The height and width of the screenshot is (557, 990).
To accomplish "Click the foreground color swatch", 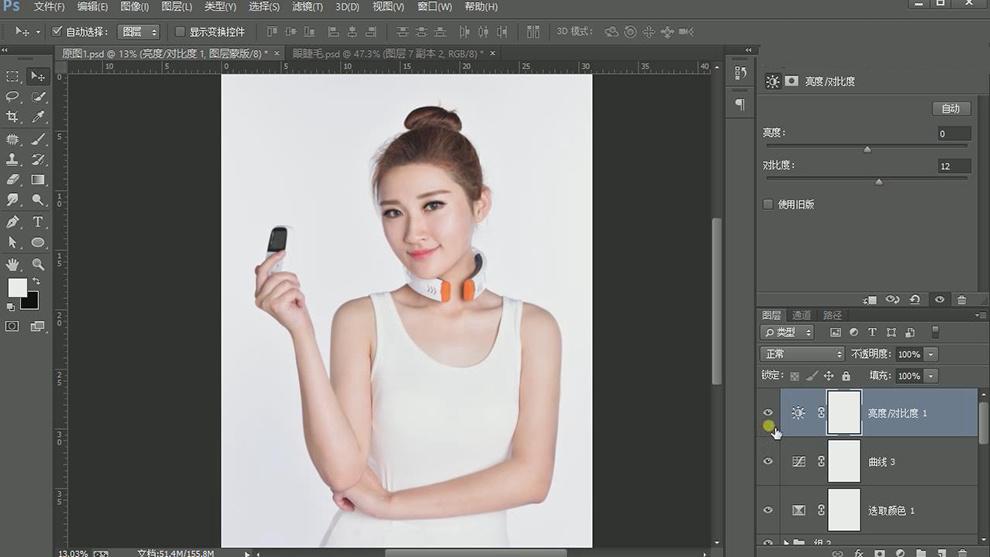I will pyautogui.click(x=17, y=288).
